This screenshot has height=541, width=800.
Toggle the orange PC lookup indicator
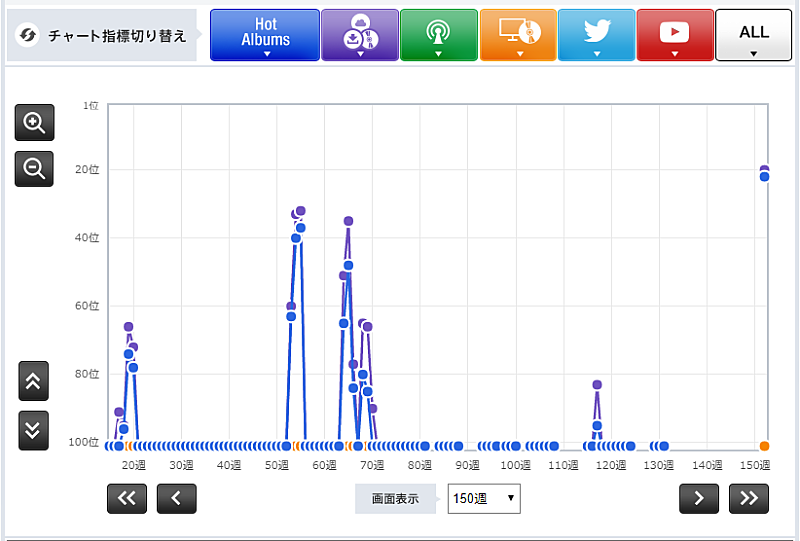tap(517, 35)
